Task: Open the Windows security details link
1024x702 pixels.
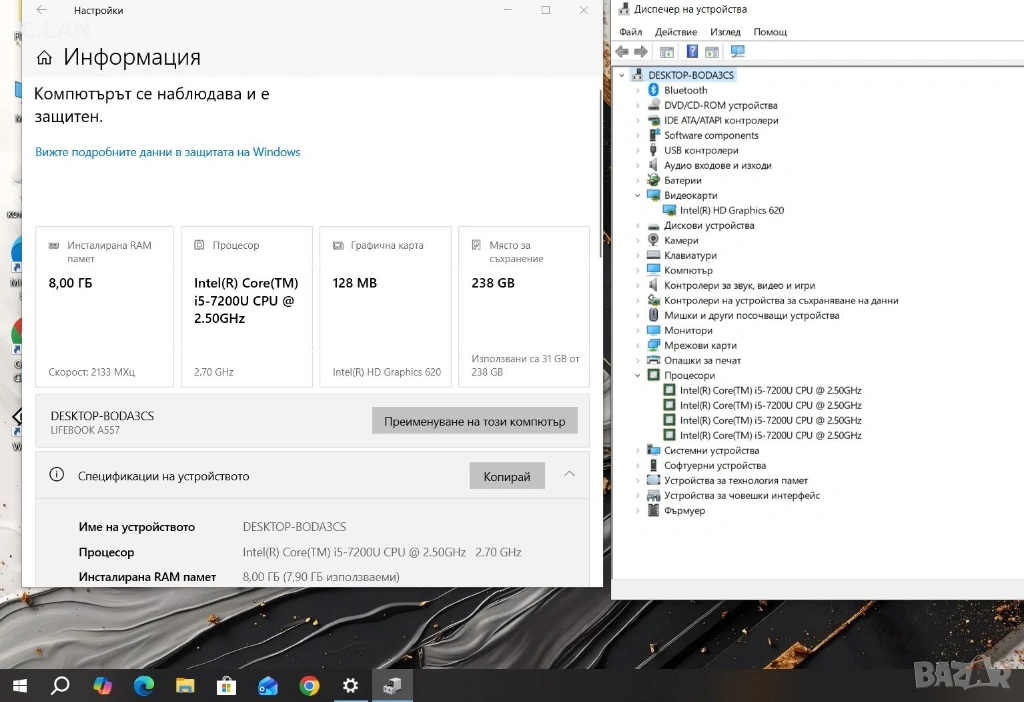Action: click(168, 152)
